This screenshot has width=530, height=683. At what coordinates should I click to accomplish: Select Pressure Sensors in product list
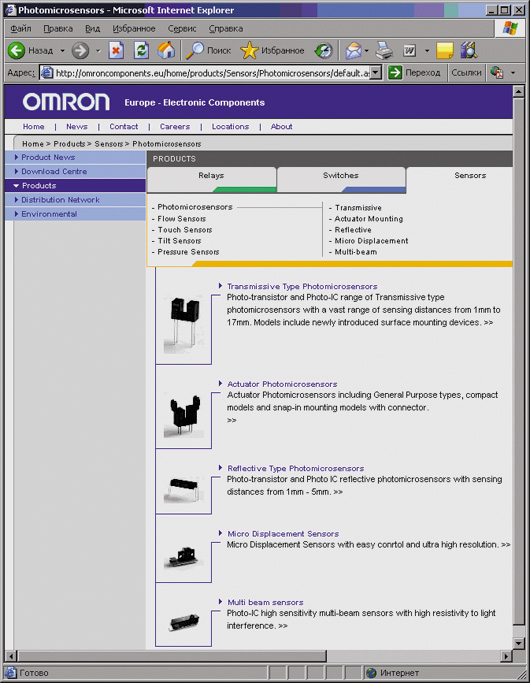click(x=188, y=252)
